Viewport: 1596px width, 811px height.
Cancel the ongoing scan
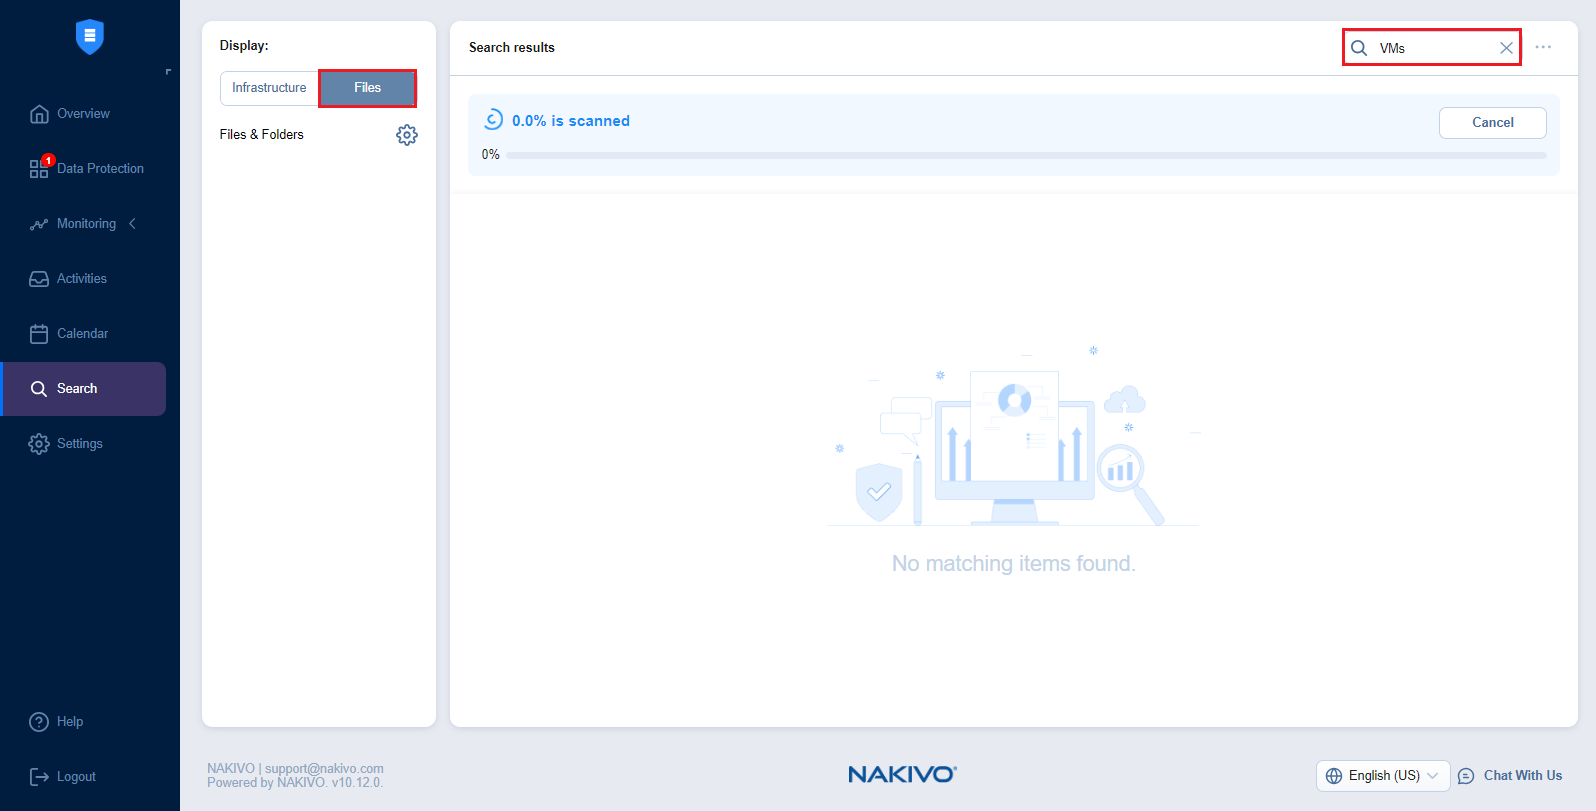coord(1492,123)
